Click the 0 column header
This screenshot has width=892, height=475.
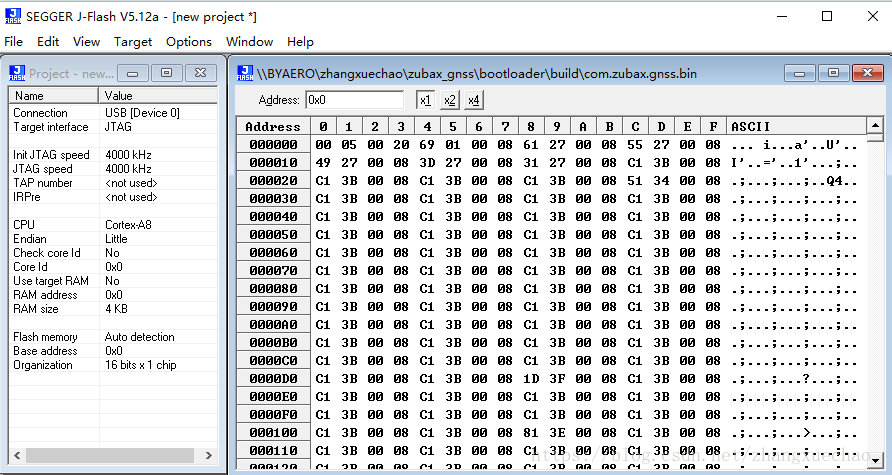[323, 126]
